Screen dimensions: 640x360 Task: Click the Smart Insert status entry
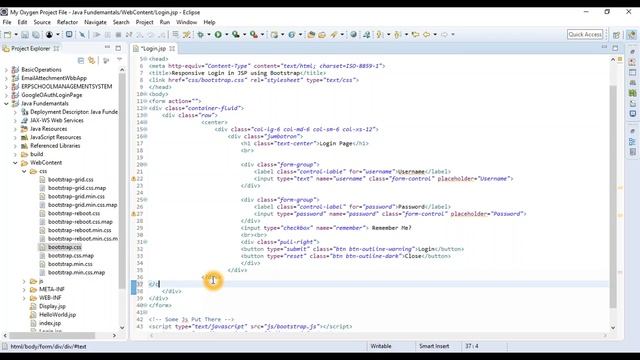(434, 346)
